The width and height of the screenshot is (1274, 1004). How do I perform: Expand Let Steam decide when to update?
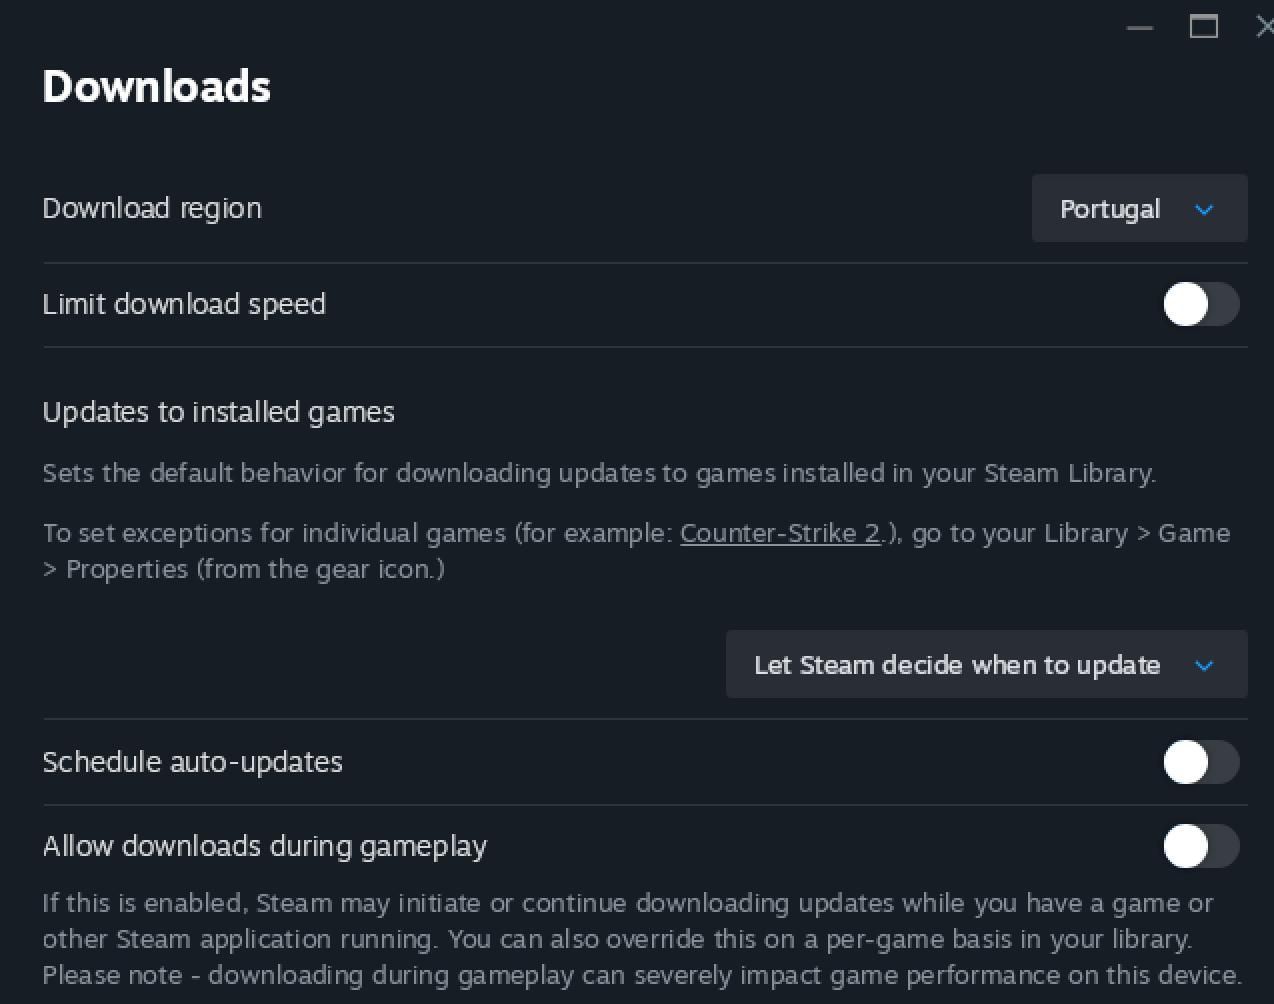click(986, 664)
